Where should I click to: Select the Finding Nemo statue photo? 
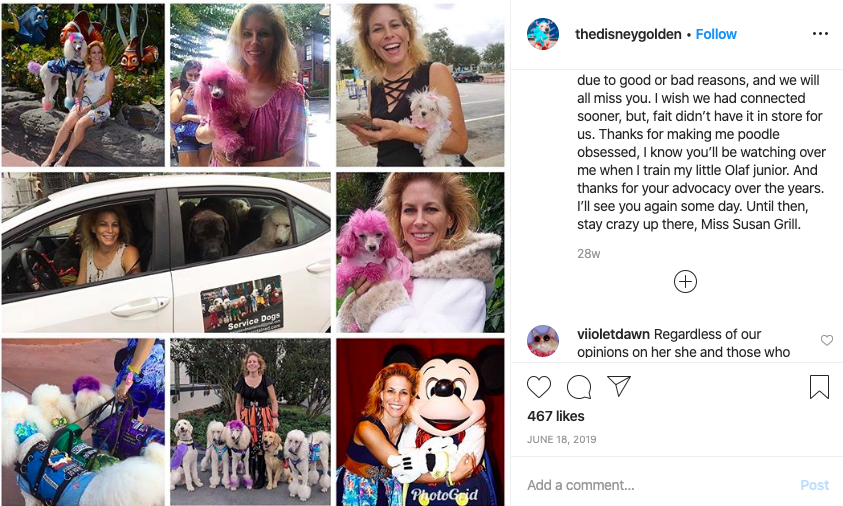point(83,85)
